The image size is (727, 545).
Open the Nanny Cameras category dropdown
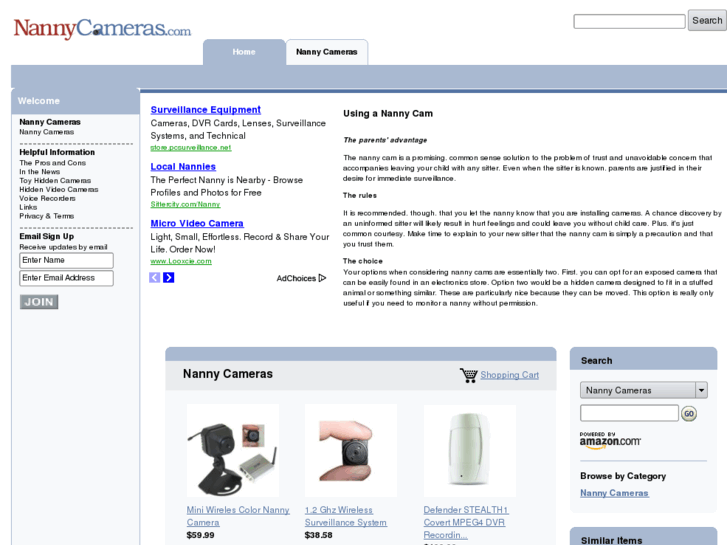[643, 390]
